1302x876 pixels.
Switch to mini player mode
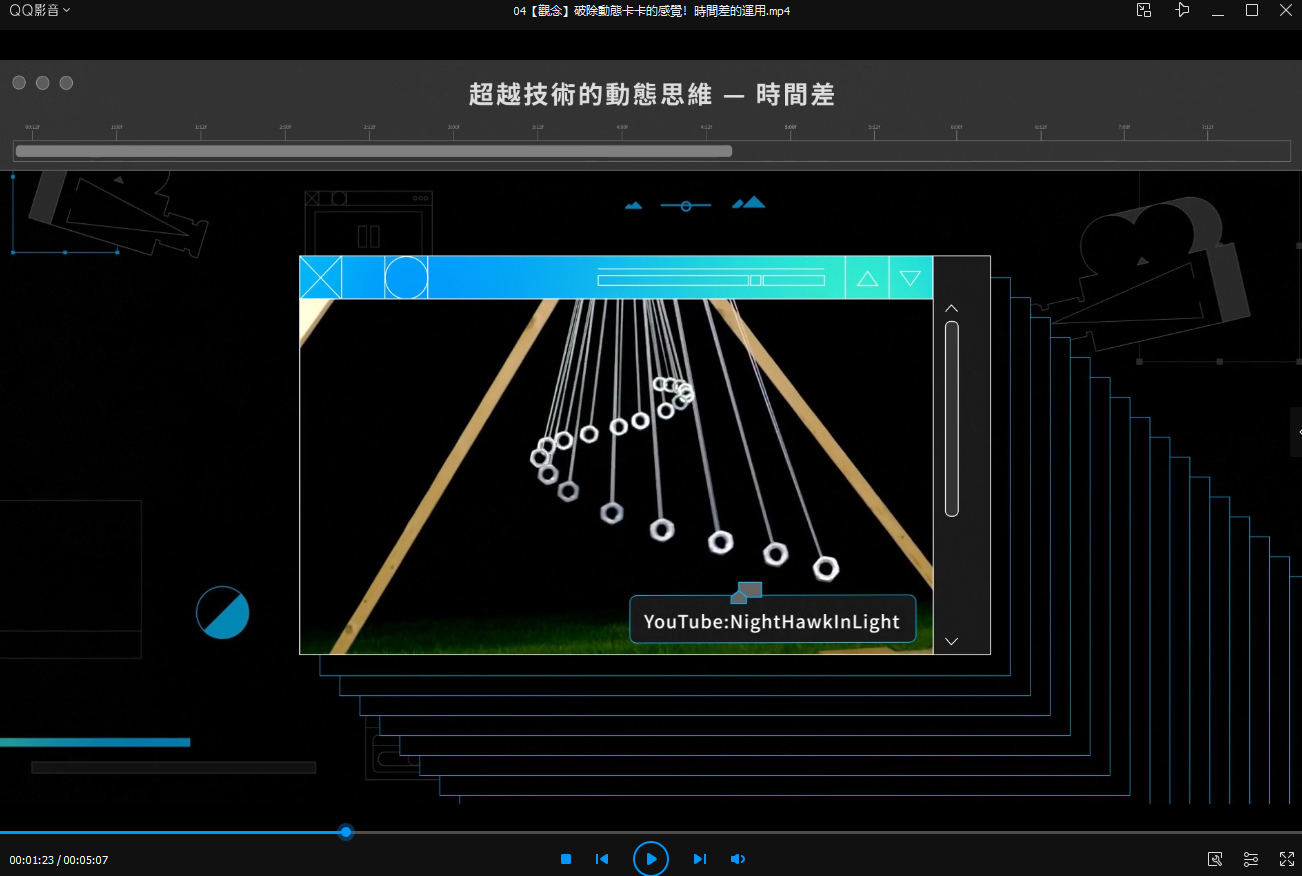[x=1144, y=10]
